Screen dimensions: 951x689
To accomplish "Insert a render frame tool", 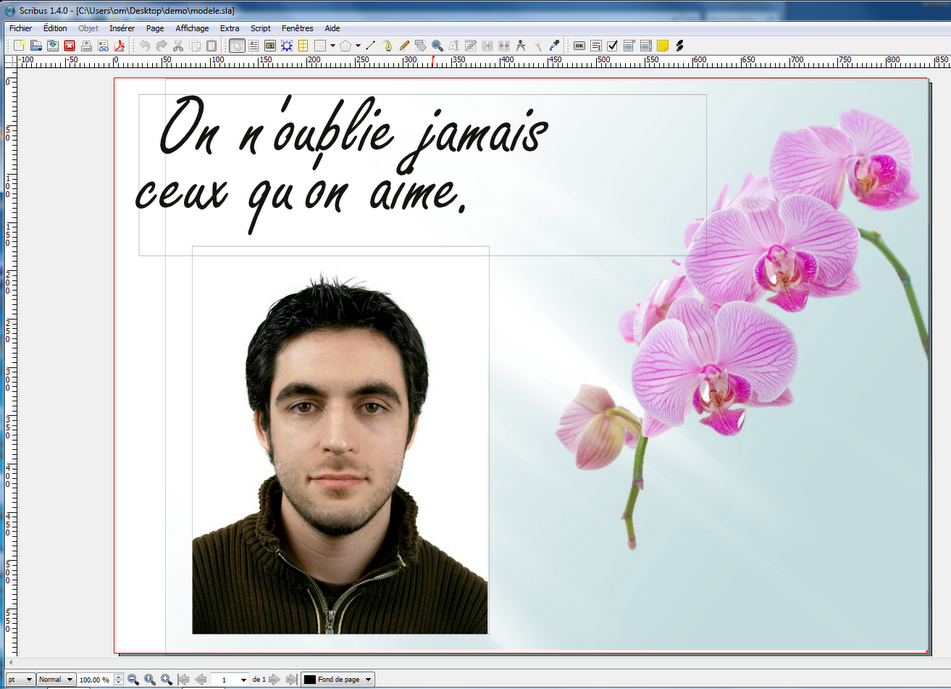I will click(x=287, y=45).
